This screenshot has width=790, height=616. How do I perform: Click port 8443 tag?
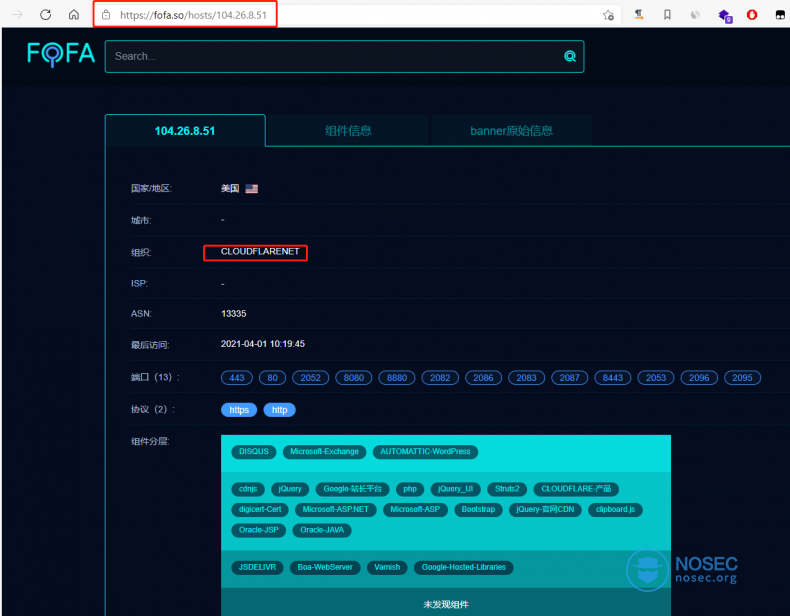click(x=613, y=378)
